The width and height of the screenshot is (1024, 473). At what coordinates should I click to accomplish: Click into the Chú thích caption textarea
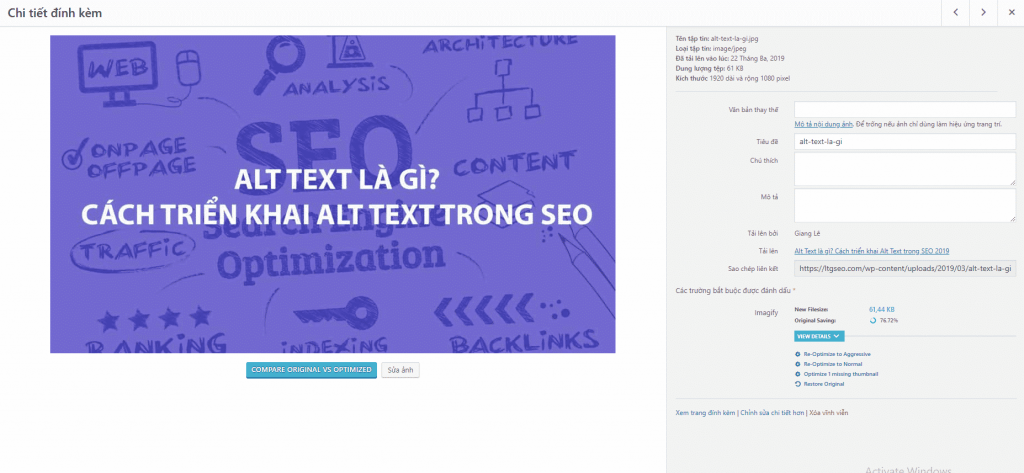(904, 170)
